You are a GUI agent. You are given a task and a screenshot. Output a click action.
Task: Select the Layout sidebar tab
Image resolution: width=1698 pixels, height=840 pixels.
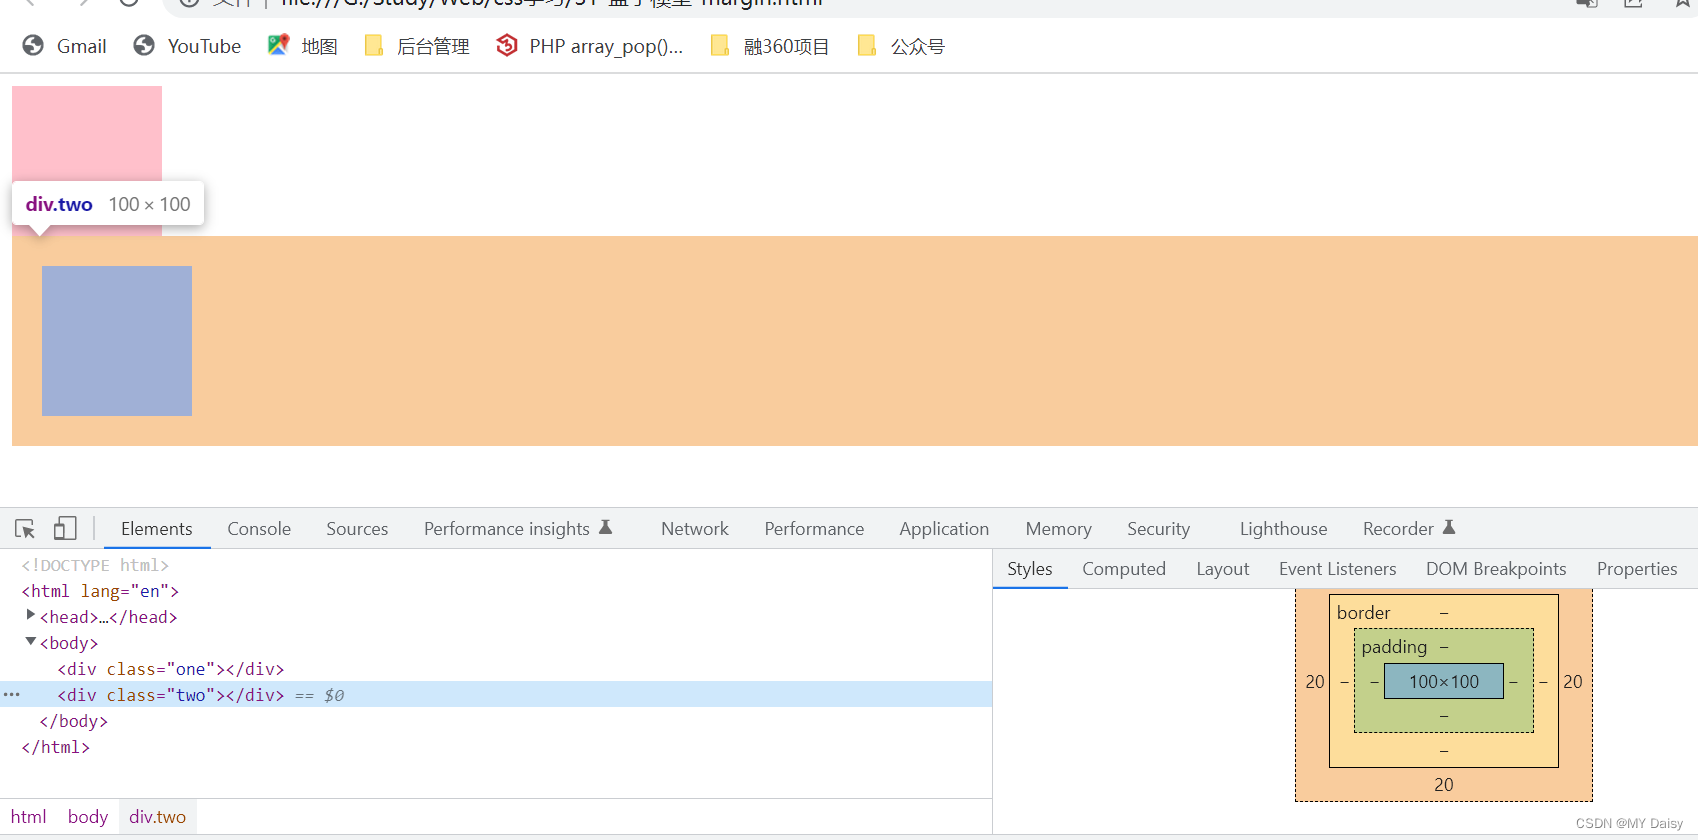[x=1222, y=569]
